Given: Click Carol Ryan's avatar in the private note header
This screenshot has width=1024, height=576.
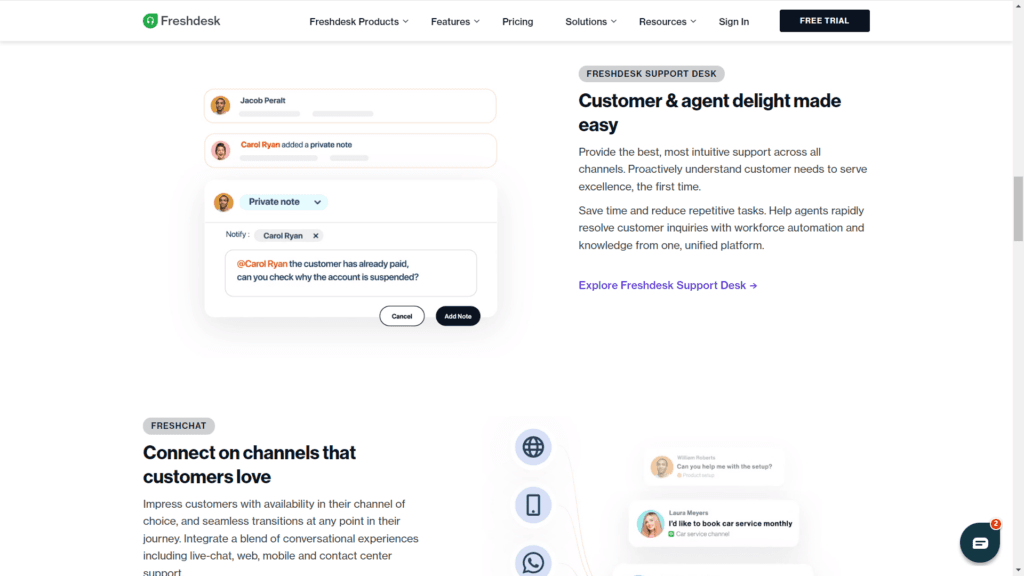Looking at the screenshot, I should (223, 201).
